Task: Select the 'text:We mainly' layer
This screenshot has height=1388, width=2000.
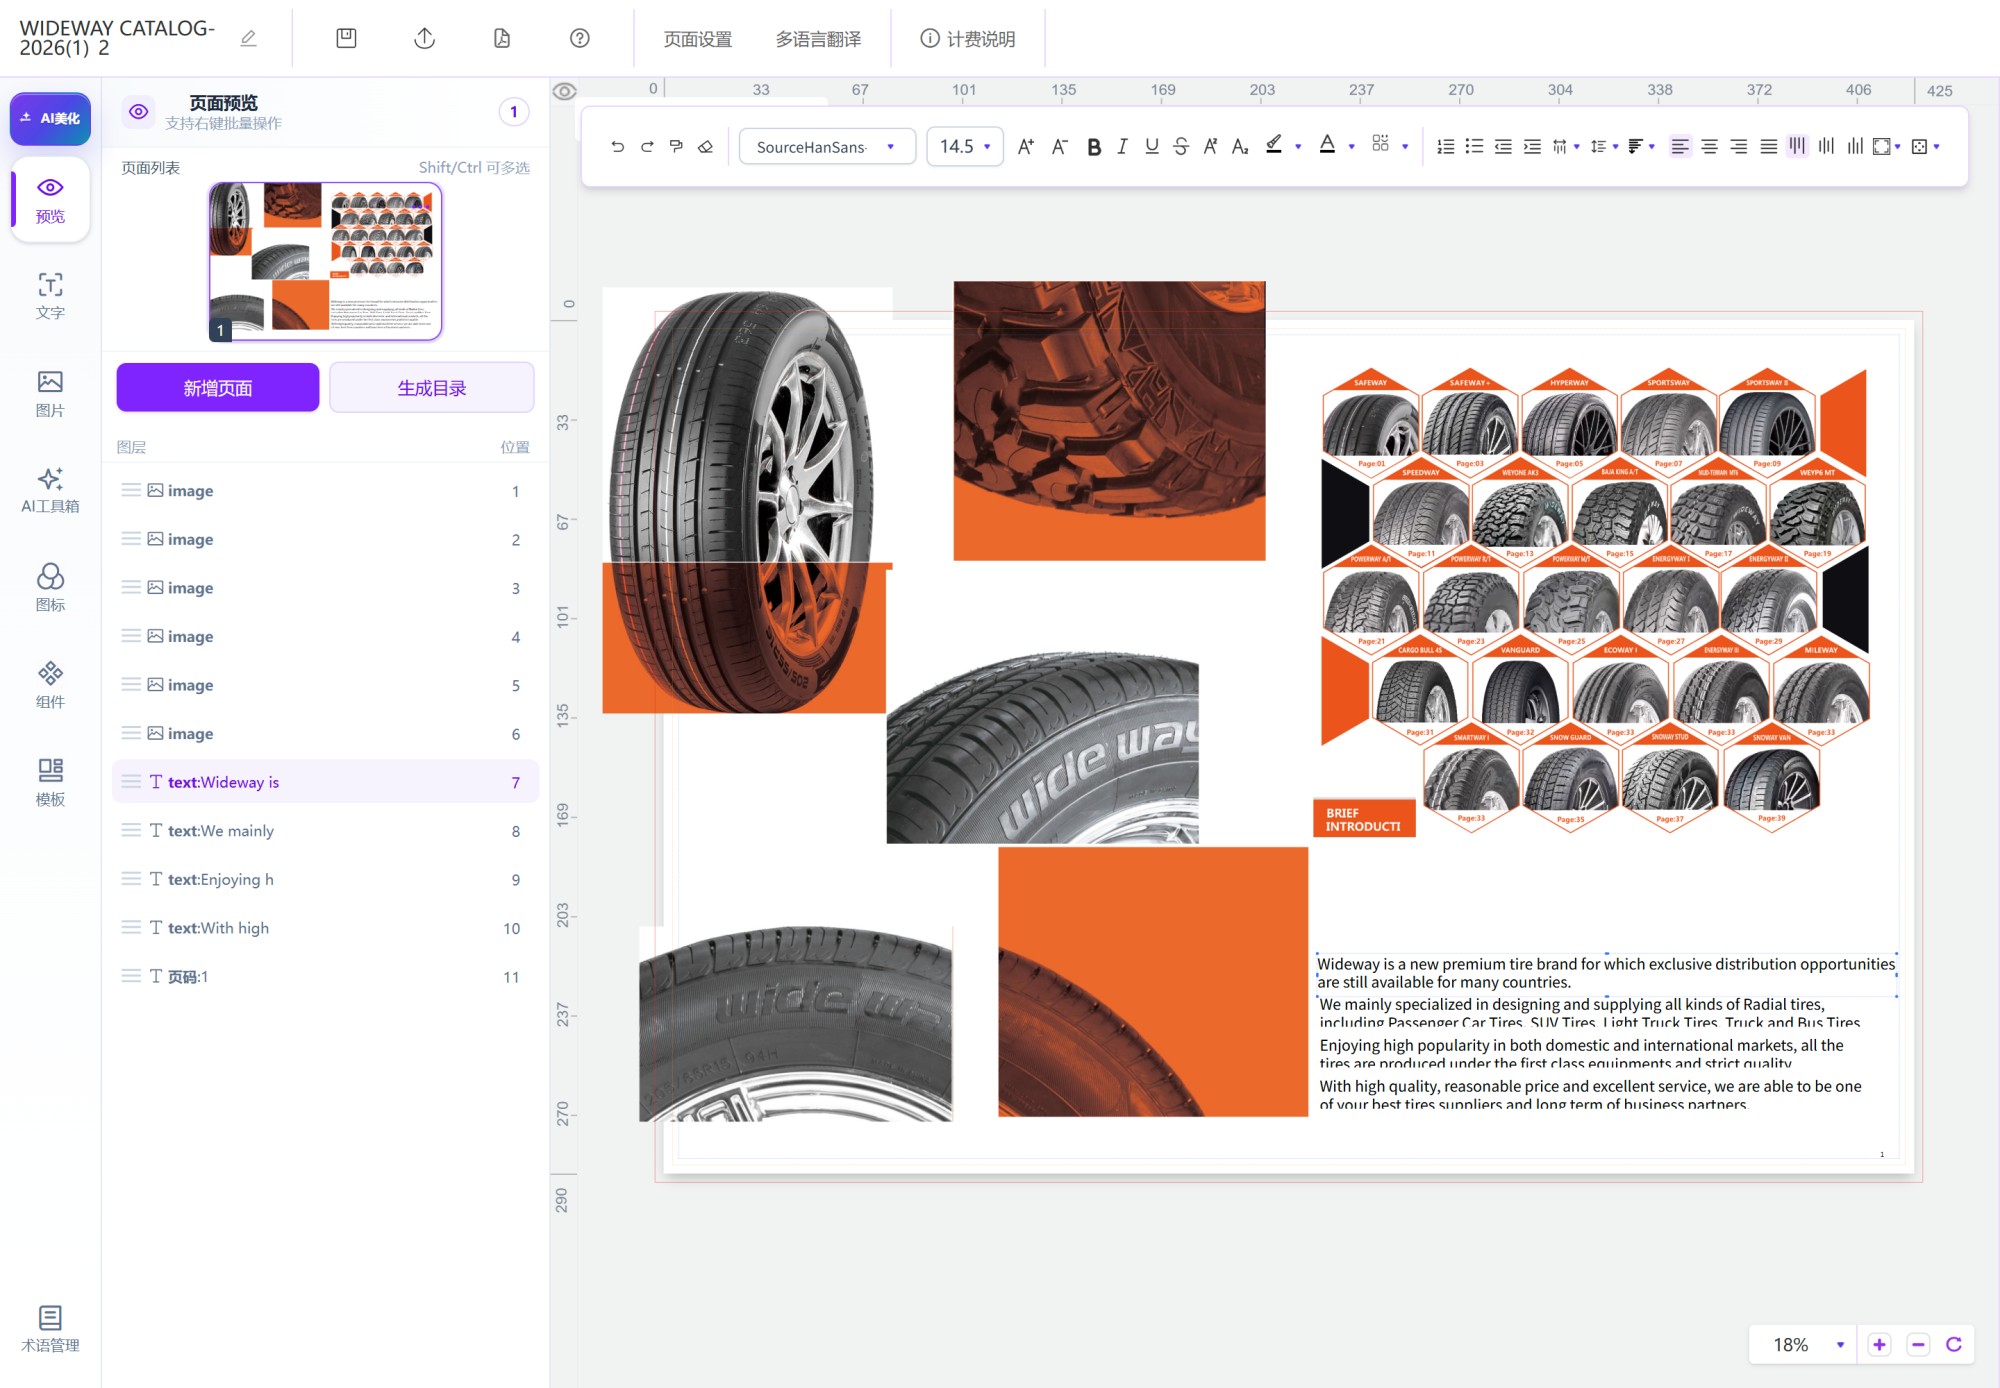Action: coord(325,831)
